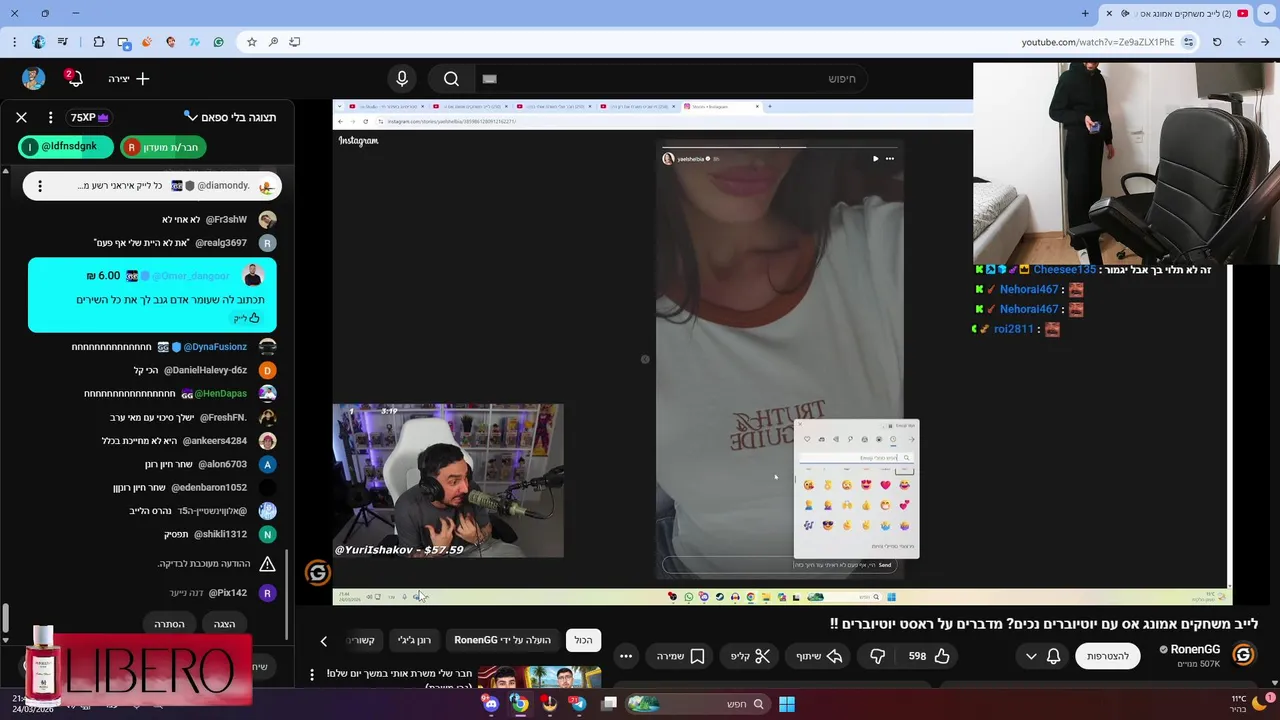Select the 'Uploaded by RonenGG' chip

coord(502,640)
